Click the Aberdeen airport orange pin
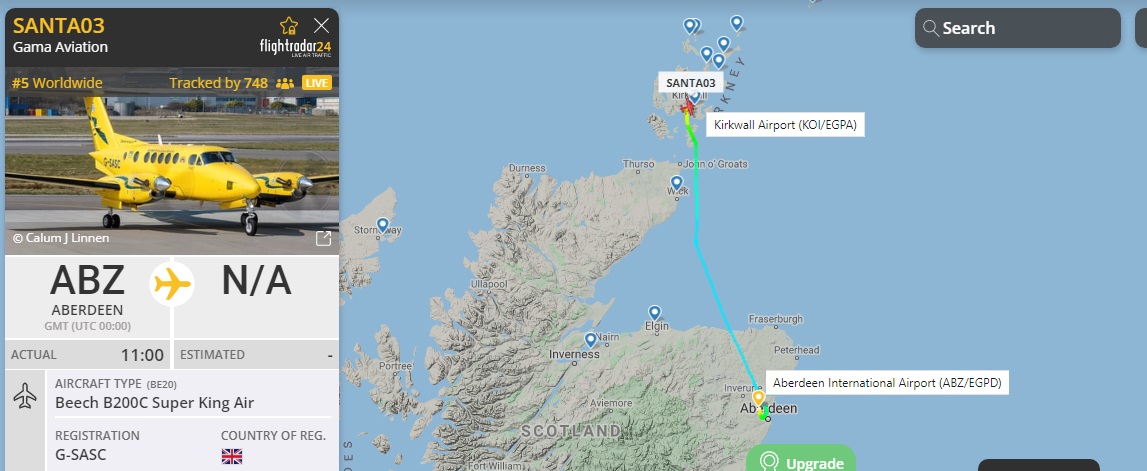Screen dimensions: 1147x471 (759, 399)
